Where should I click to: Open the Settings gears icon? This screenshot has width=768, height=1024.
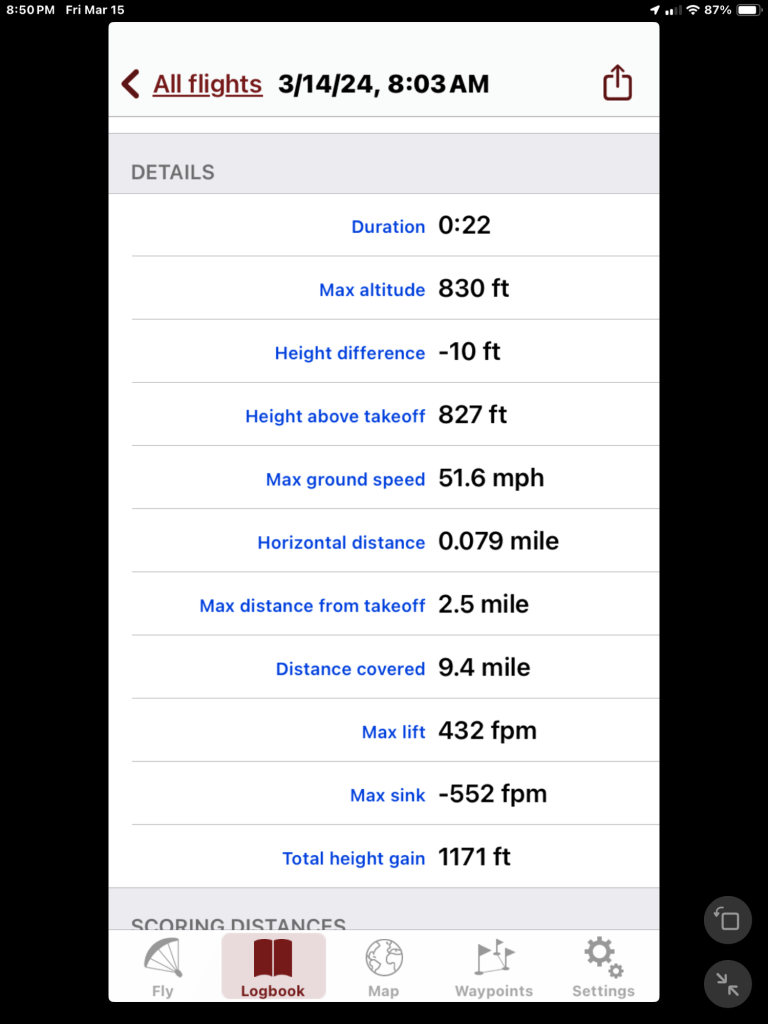click(603, 958)
